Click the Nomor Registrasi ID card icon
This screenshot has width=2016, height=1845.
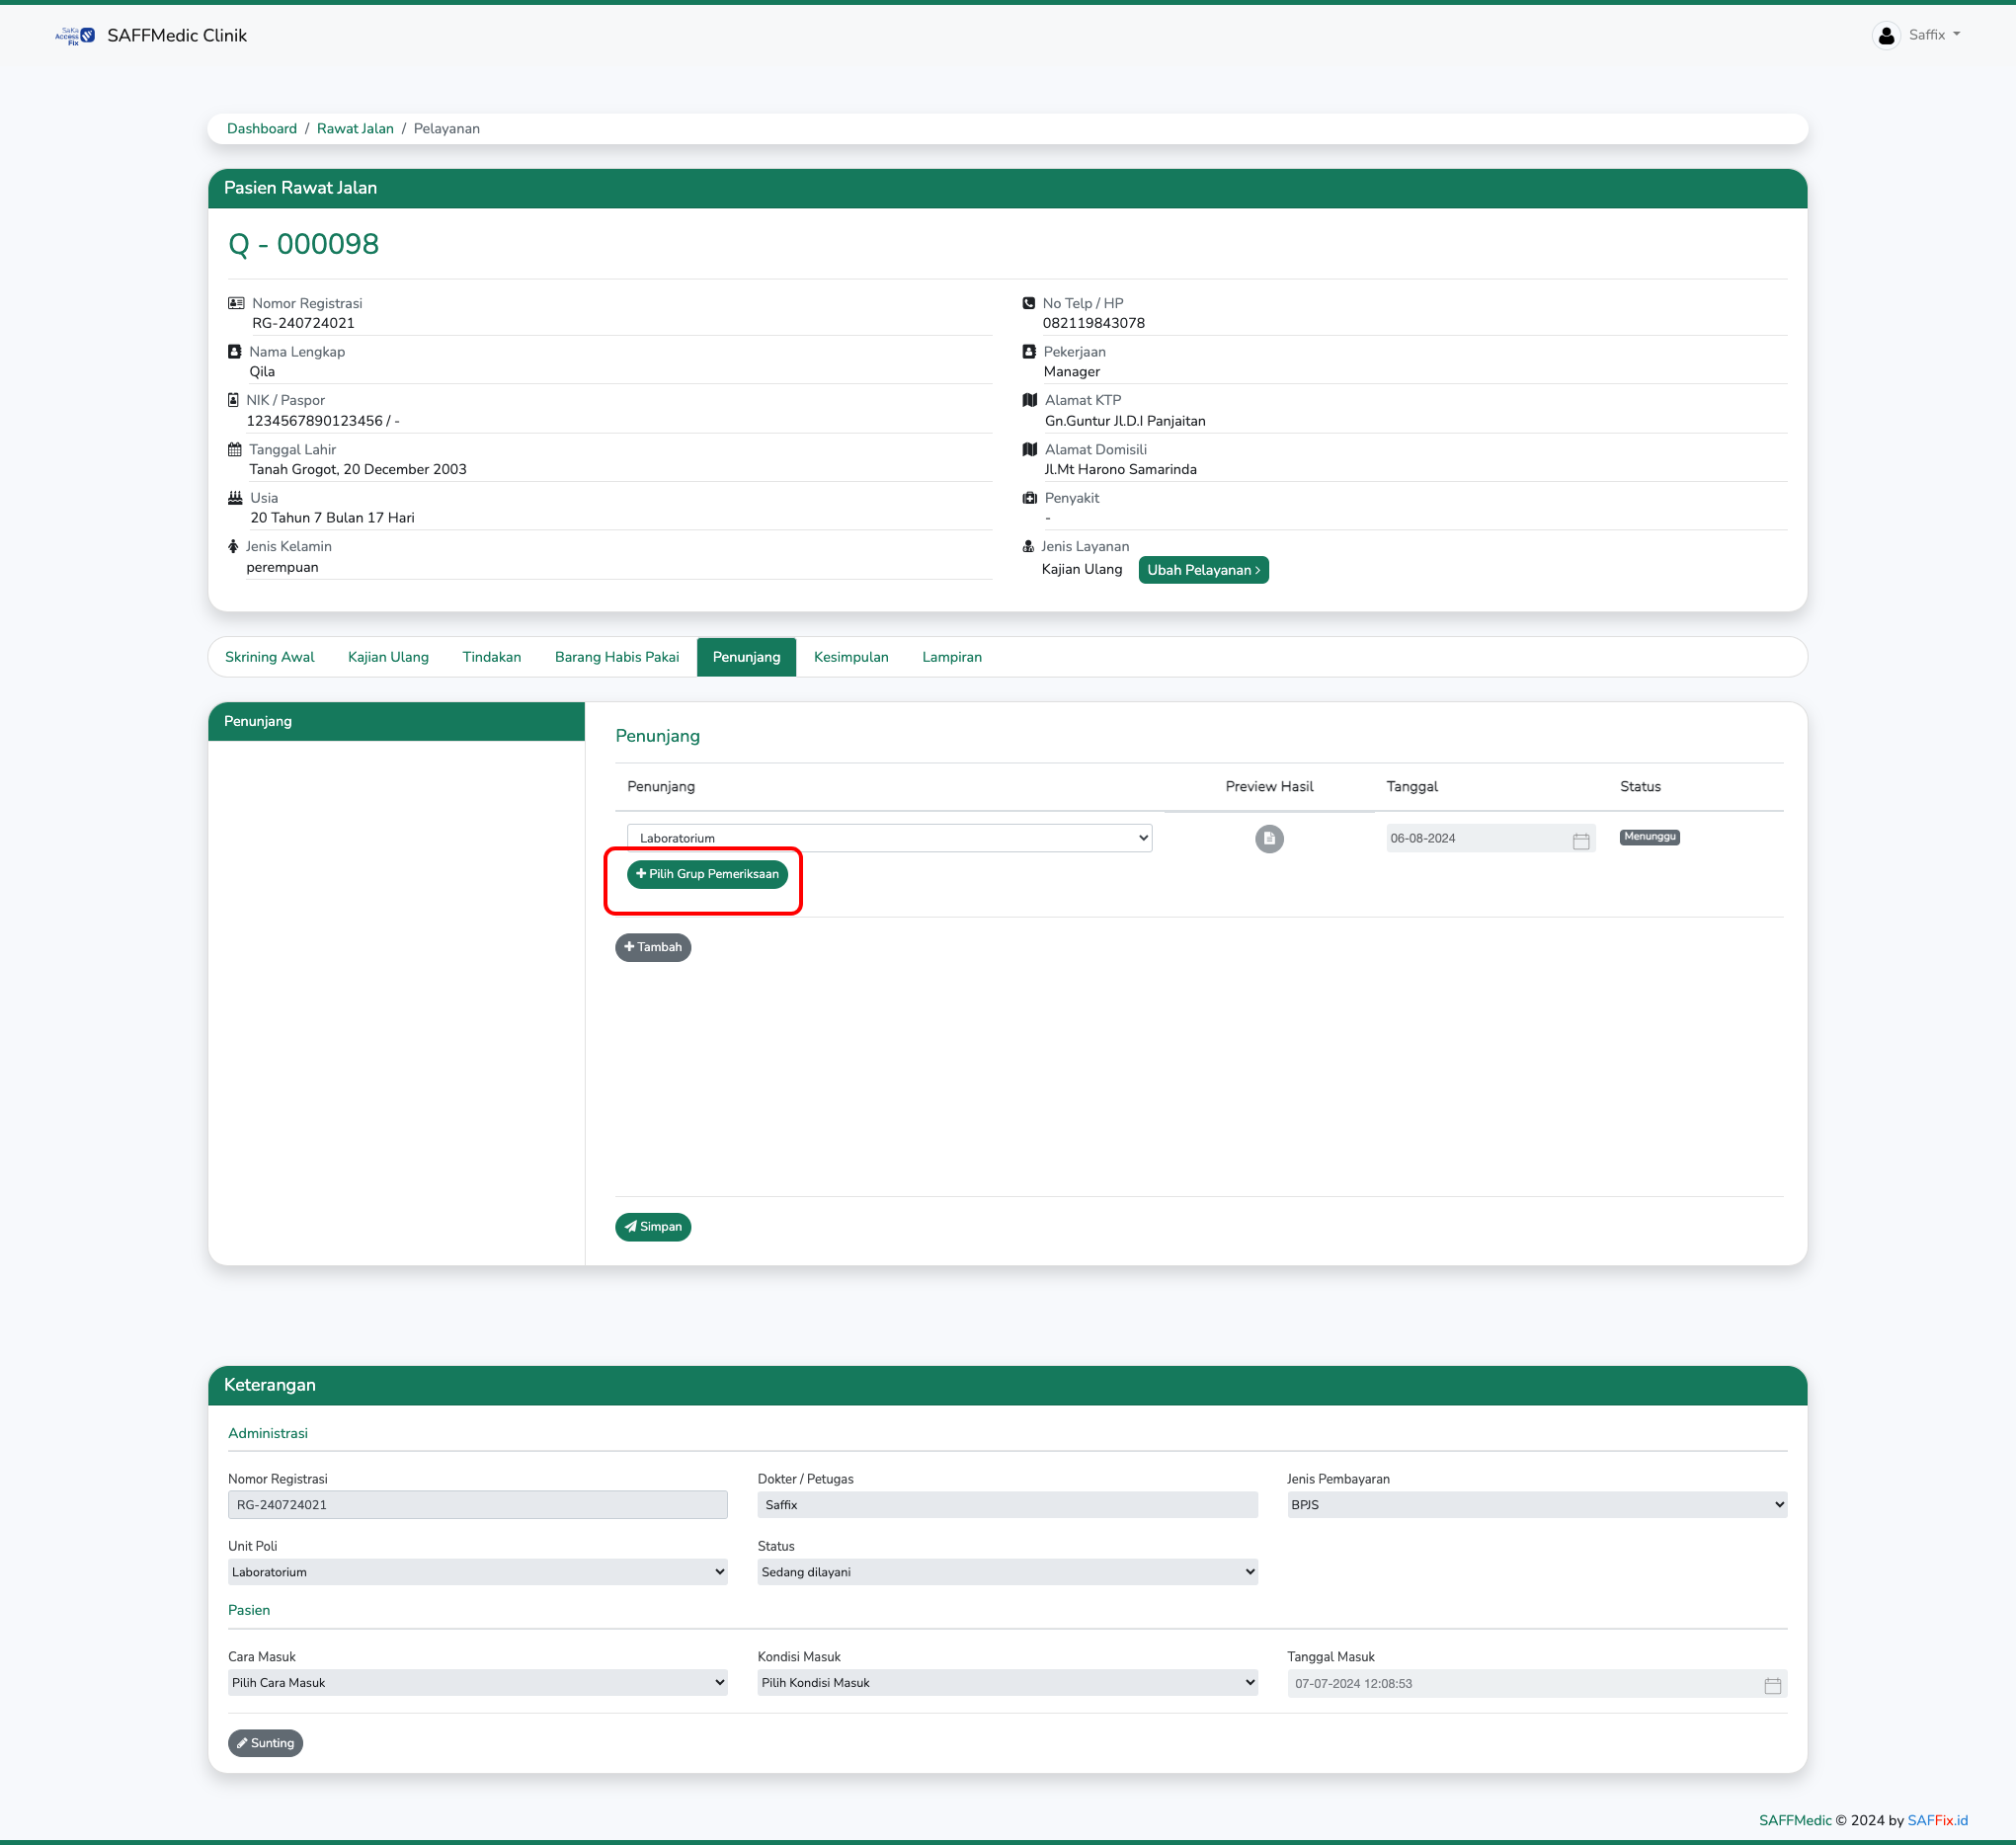click(236, 303)
